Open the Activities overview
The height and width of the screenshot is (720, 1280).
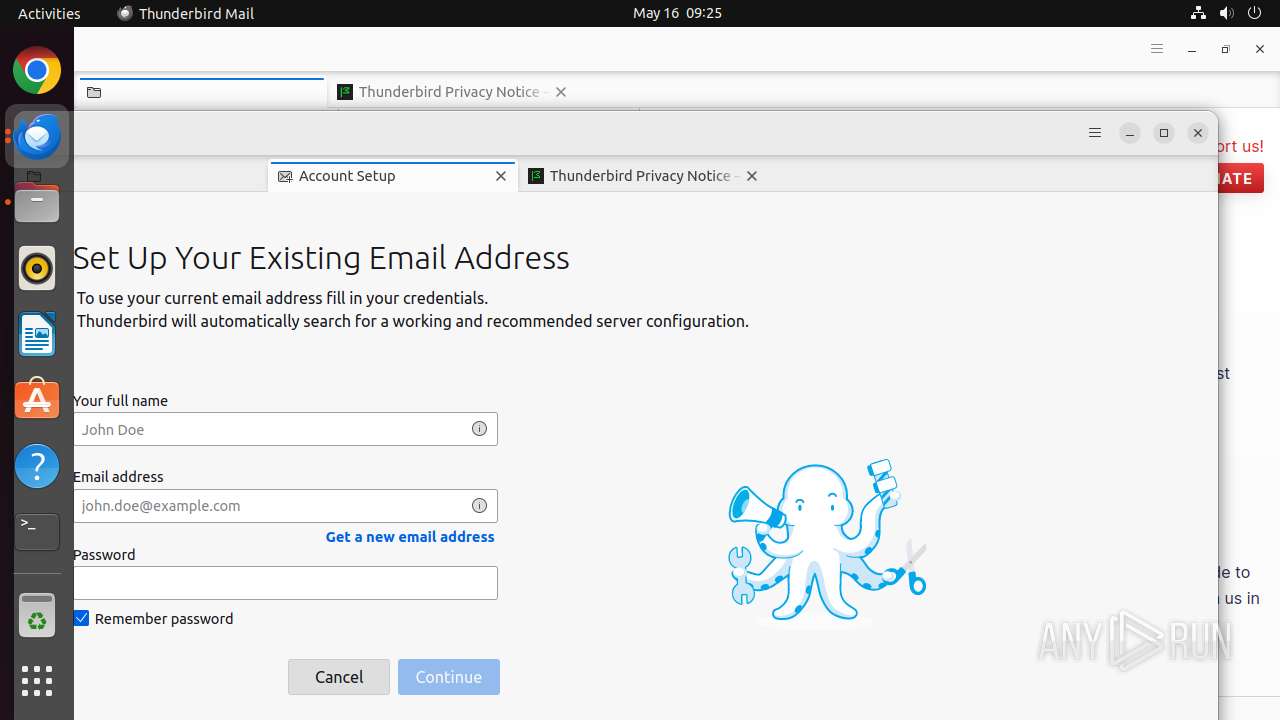tap(49, 13)
